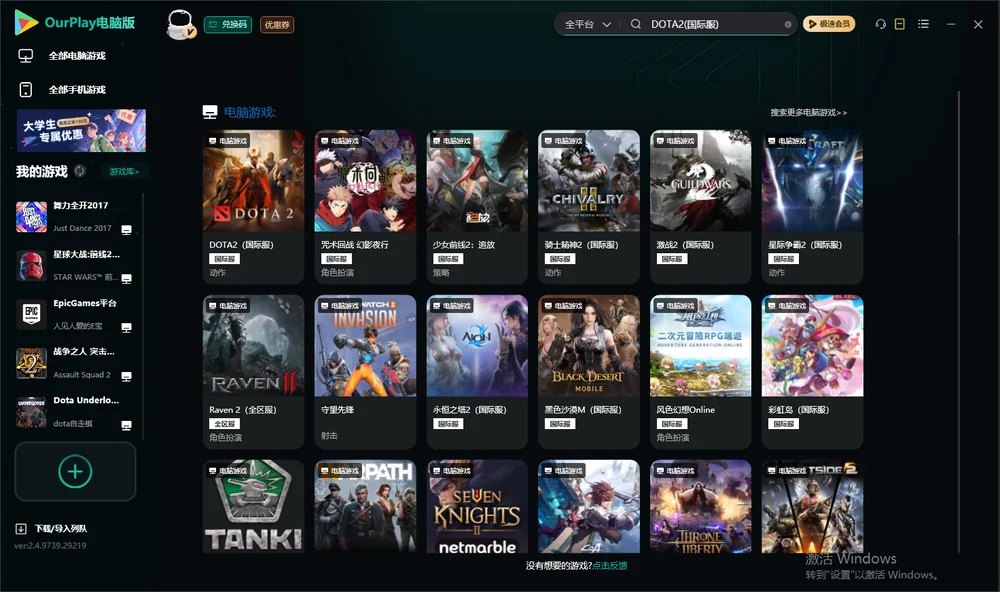Click monitor icon next to 电脑游戏 heading
Viewport: 1000px width, 592px height.
tap(210, 112)
